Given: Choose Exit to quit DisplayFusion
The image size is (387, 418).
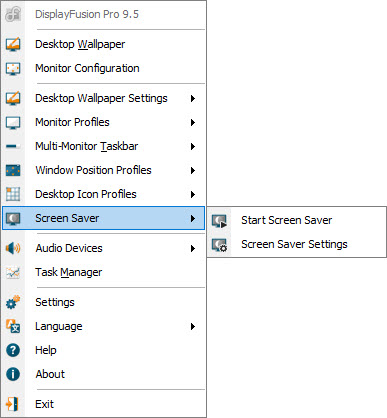Looking at the screenshot, I should (x=104, y=404).
